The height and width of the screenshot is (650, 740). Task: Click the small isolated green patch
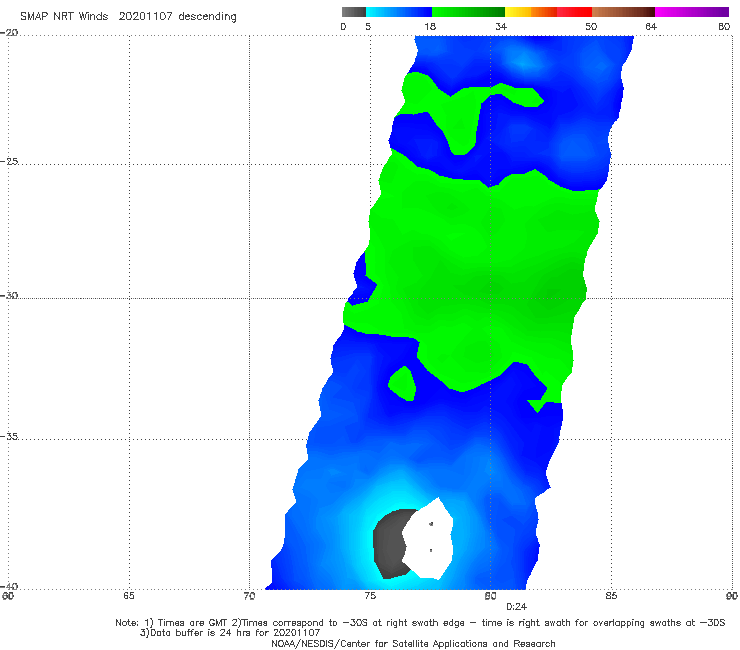pyautogui.click(x=403, y=384)
